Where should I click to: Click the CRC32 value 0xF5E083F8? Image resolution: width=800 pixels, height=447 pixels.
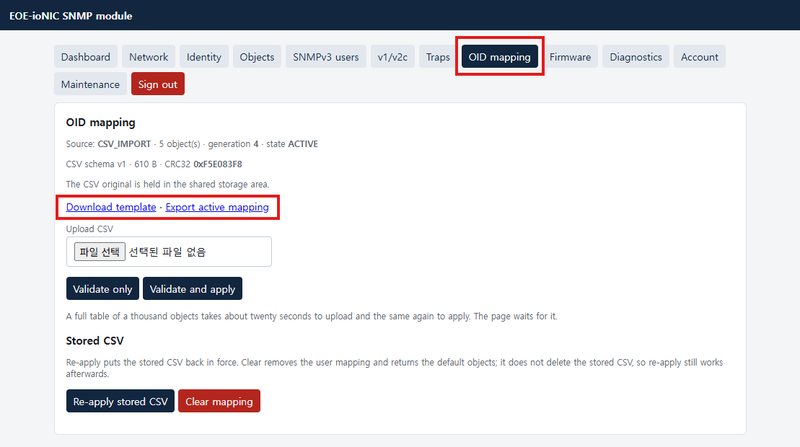pyautogui.click(x=218, y=164)
